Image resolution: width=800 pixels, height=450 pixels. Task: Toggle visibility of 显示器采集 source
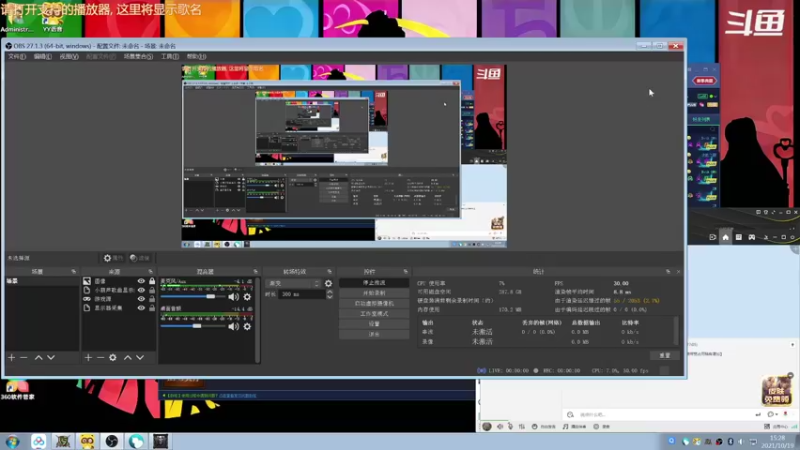coord(141,308)
